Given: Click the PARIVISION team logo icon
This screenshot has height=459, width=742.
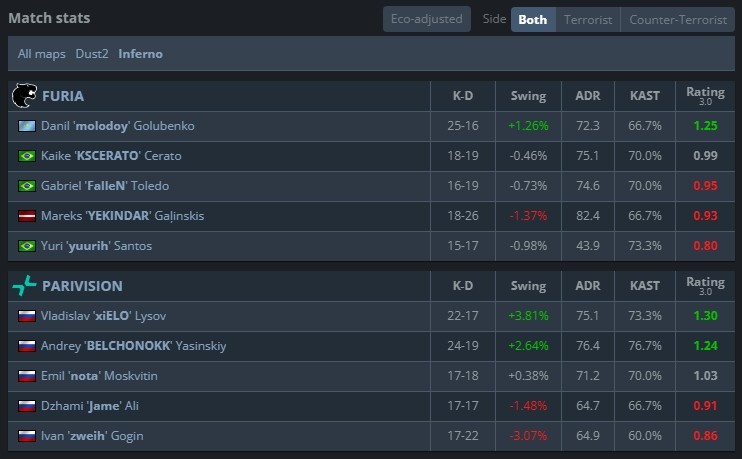Looking at the screenshot, I should (22, 285).
